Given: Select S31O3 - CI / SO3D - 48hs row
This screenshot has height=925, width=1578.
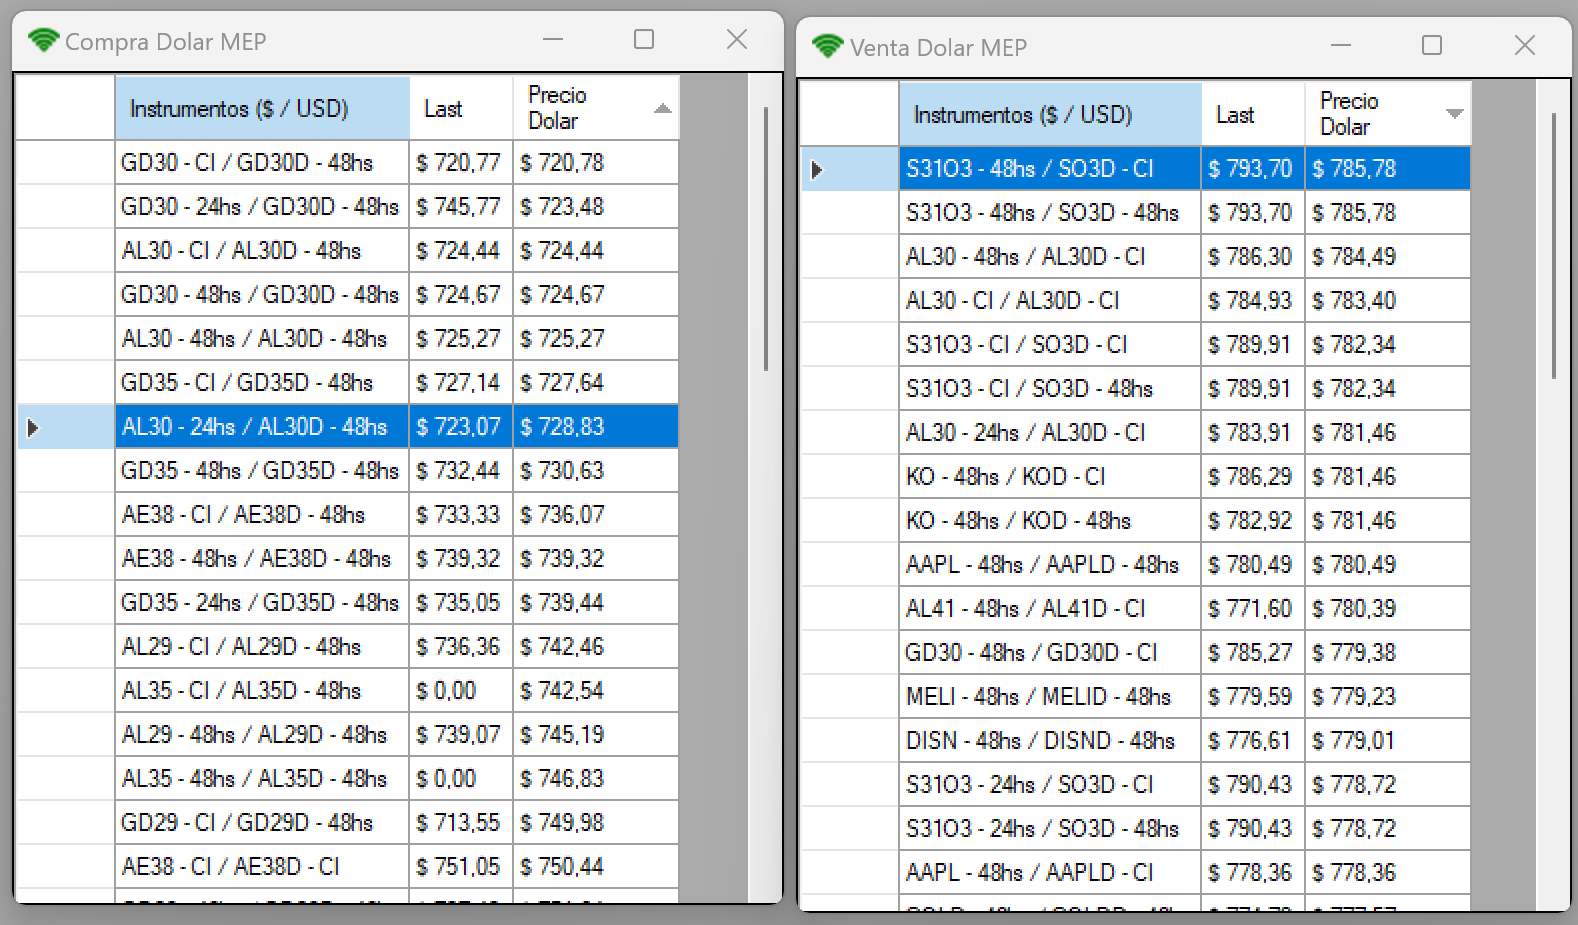Looking at the screenshot, I should tap(1136, 388).
